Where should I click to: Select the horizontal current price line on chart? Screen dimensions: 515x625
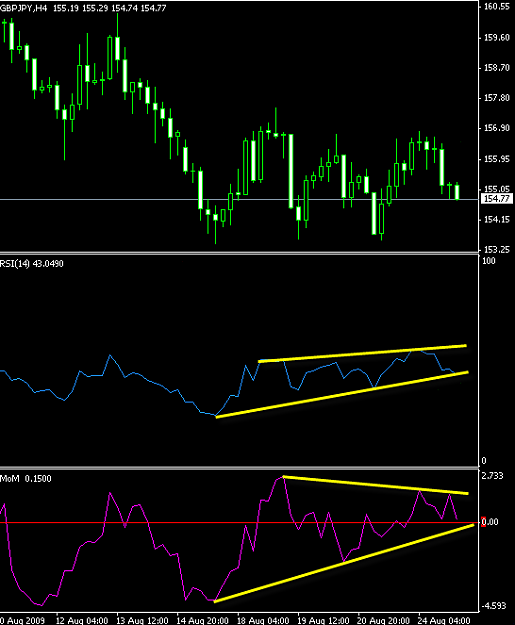click(239, 199)
